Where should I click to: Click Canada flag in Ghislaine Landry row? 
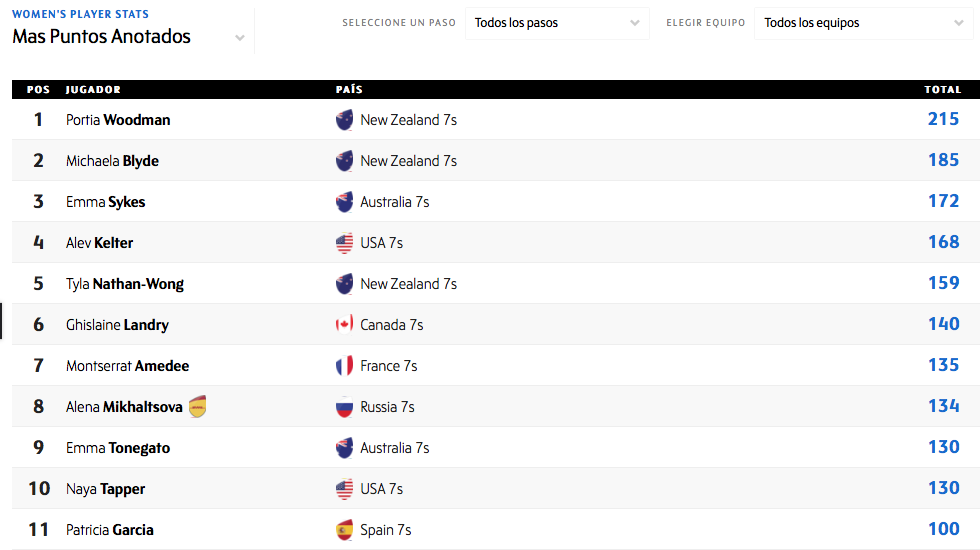point(345,325)
